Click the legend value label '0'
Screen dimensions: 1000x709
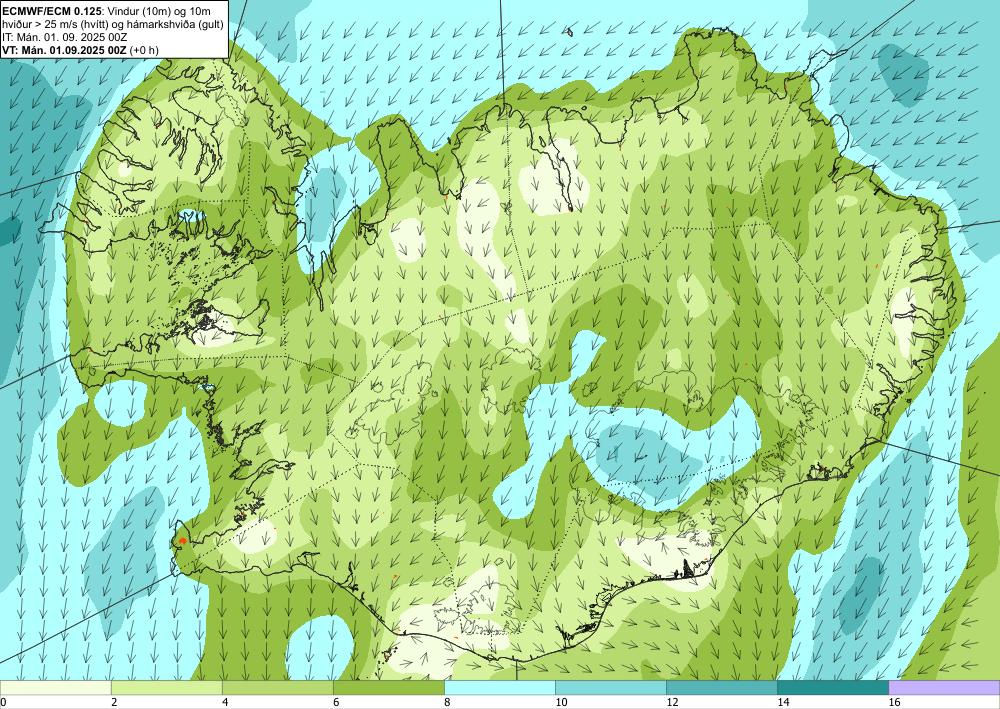click(3, 702)
